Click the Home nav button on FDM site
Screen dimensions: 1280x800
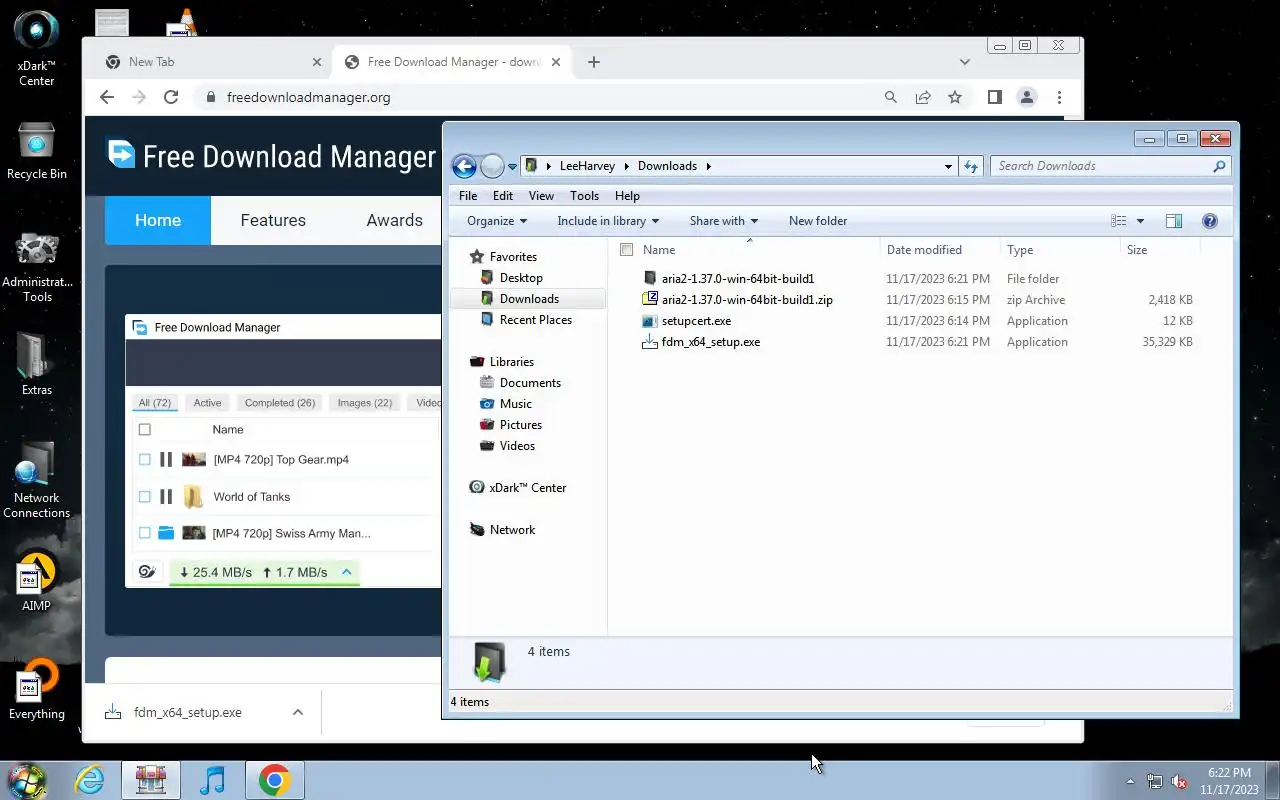coord(158,221)
